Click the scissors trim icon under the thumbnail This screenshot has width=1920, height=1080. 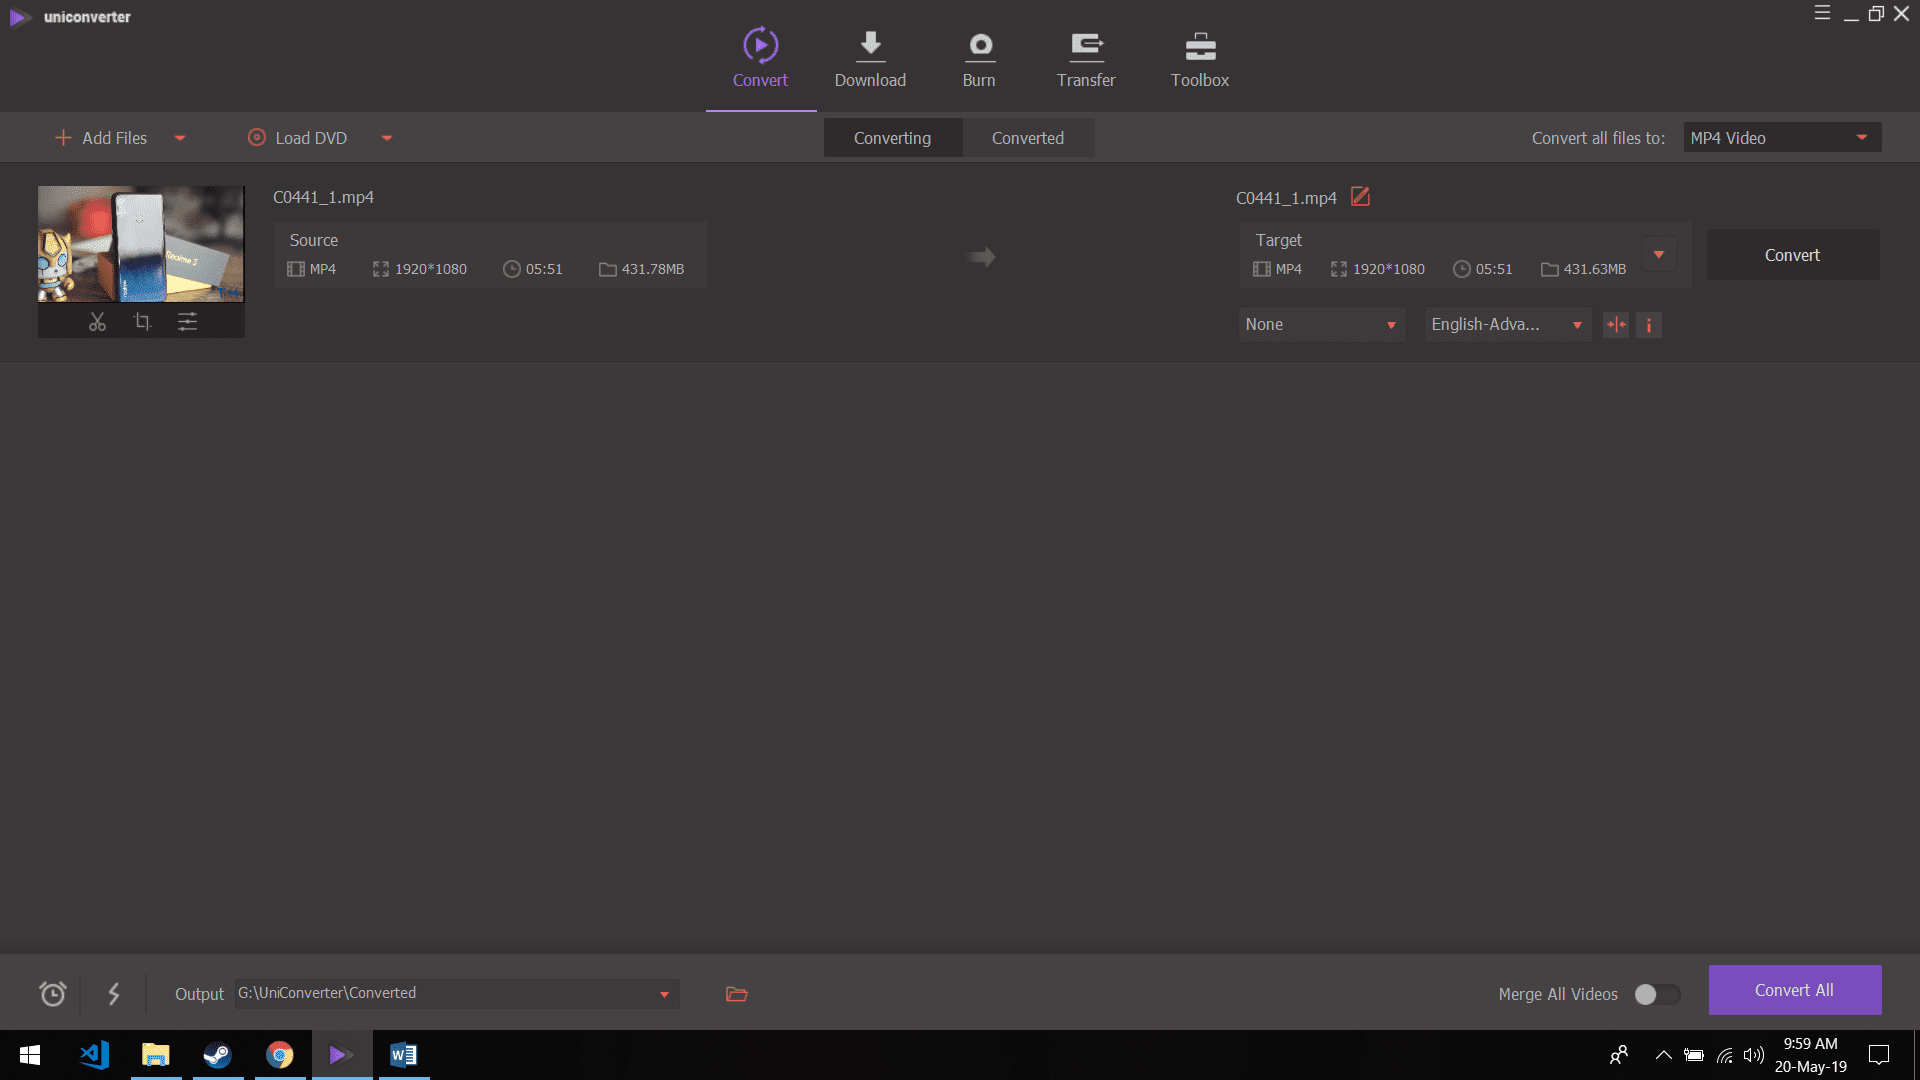(97, 322)
